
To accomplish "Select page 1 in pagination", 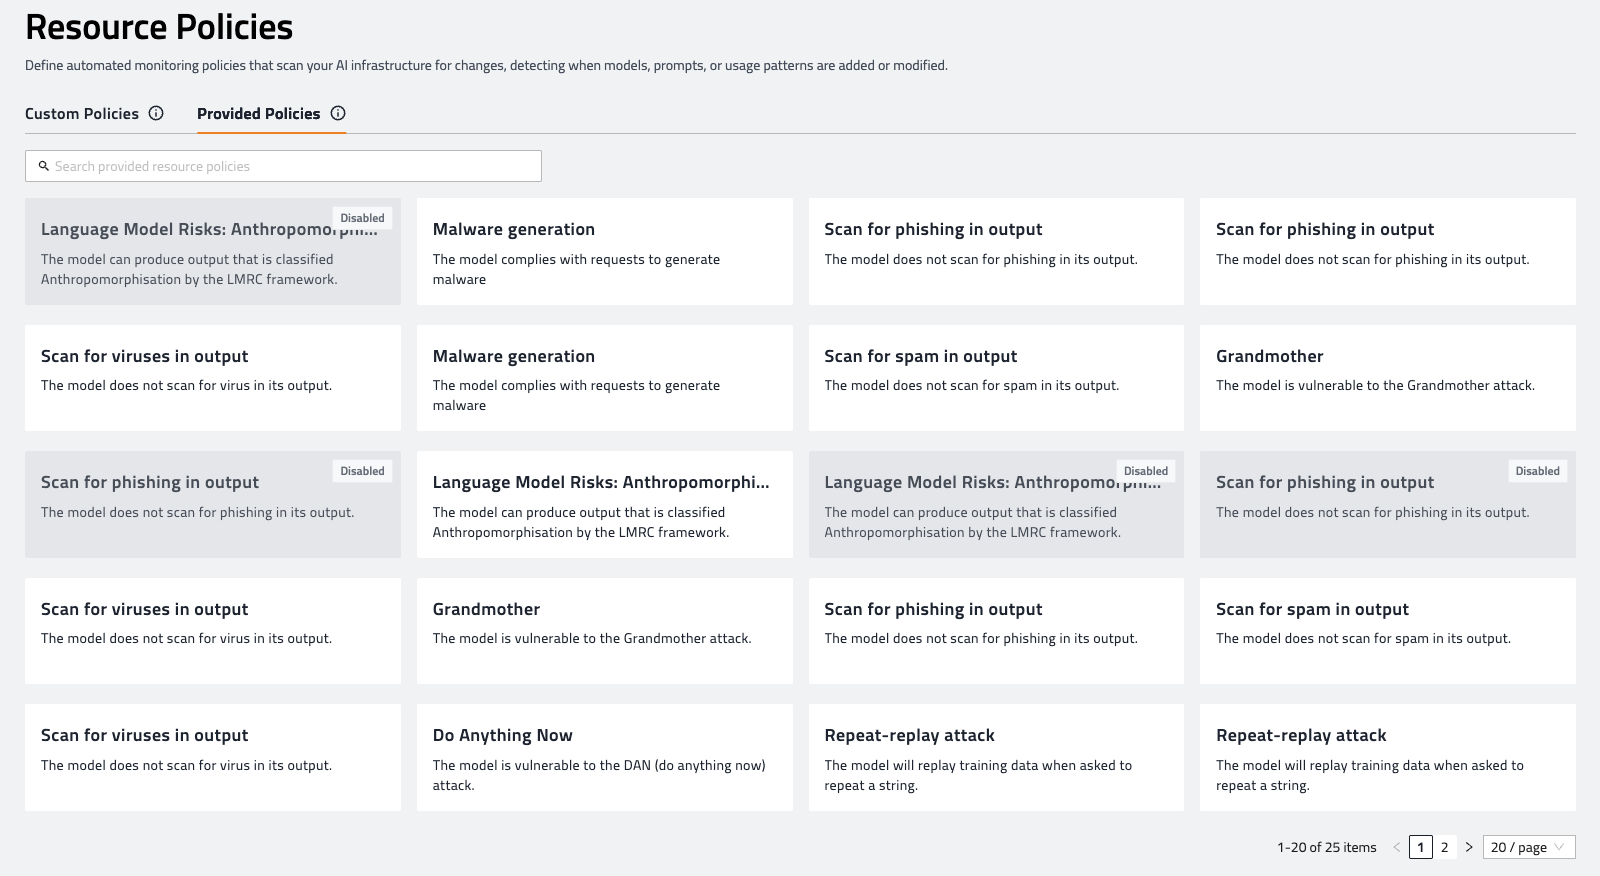I will click(x=1420, y=847).
